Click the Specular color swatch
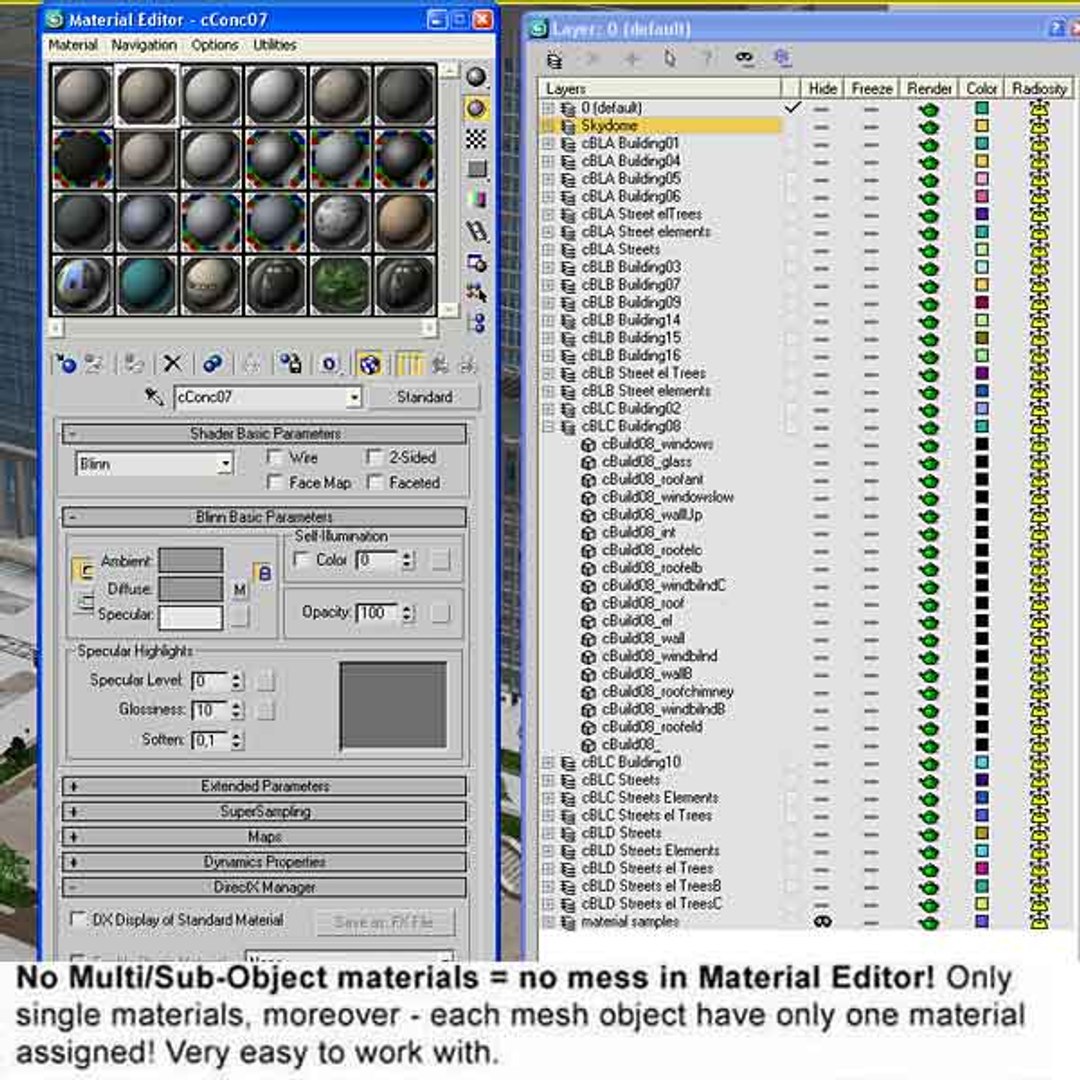 [x=191, y=617]
